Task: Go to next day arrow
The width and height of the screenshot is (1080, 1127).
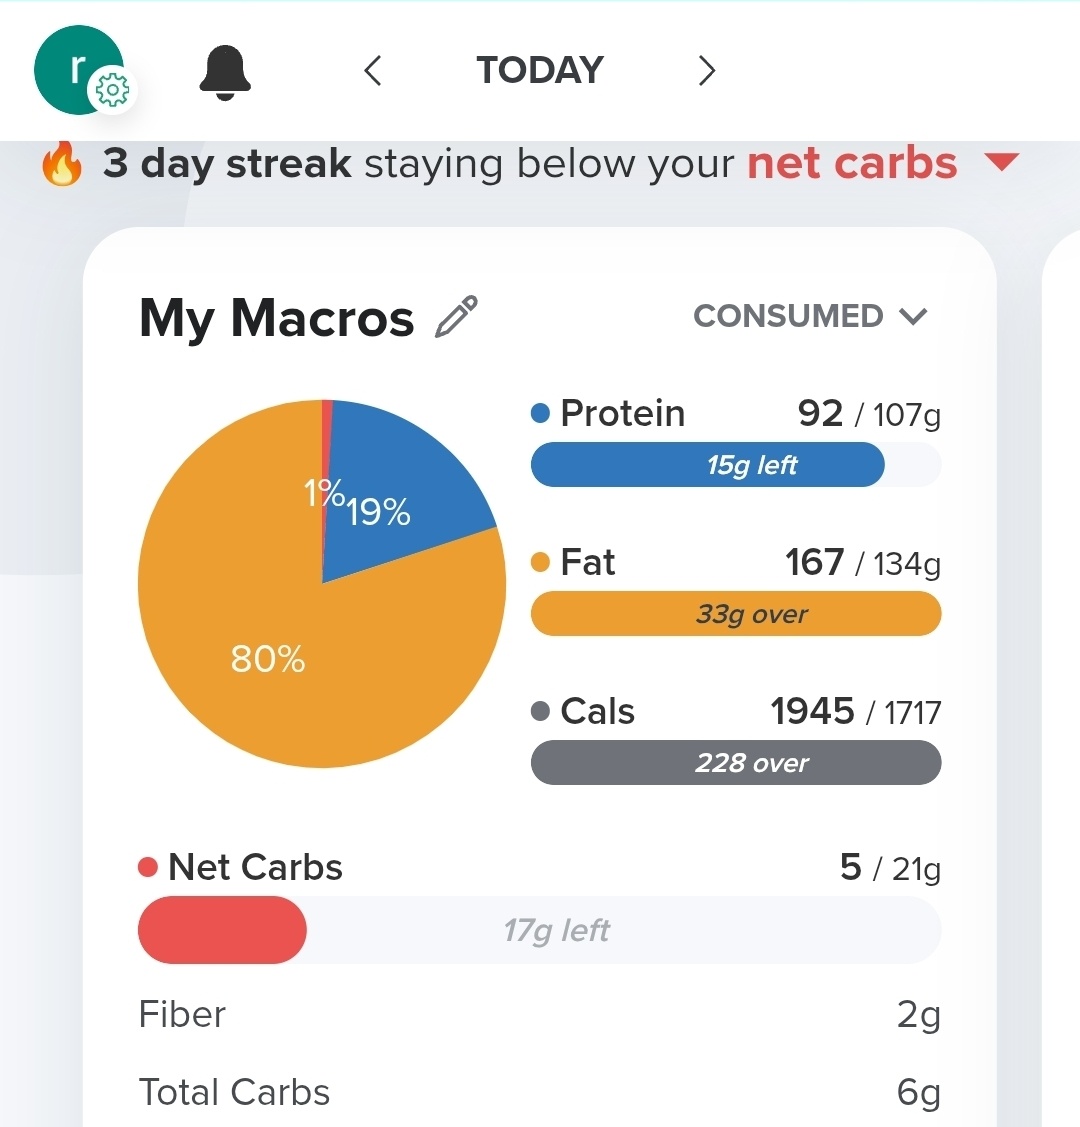Action: 707,71
